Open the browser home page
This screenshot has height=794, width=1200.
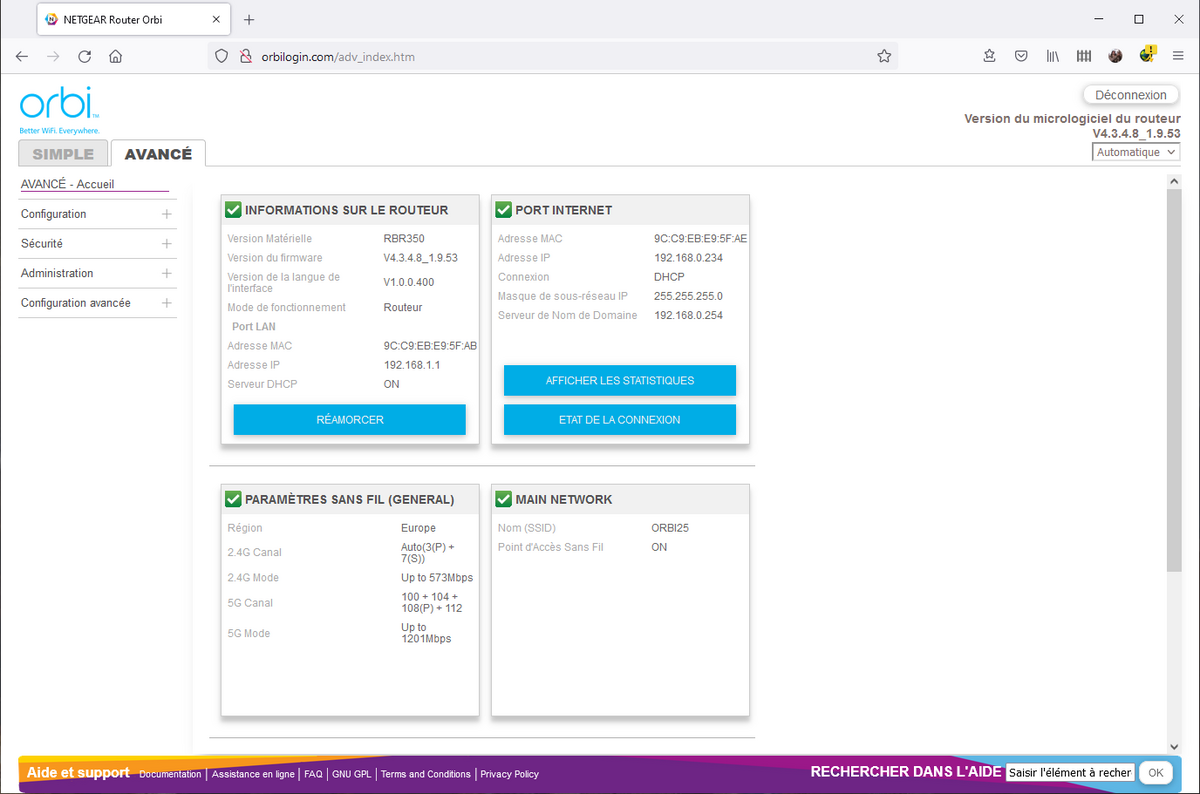point(116,57)
